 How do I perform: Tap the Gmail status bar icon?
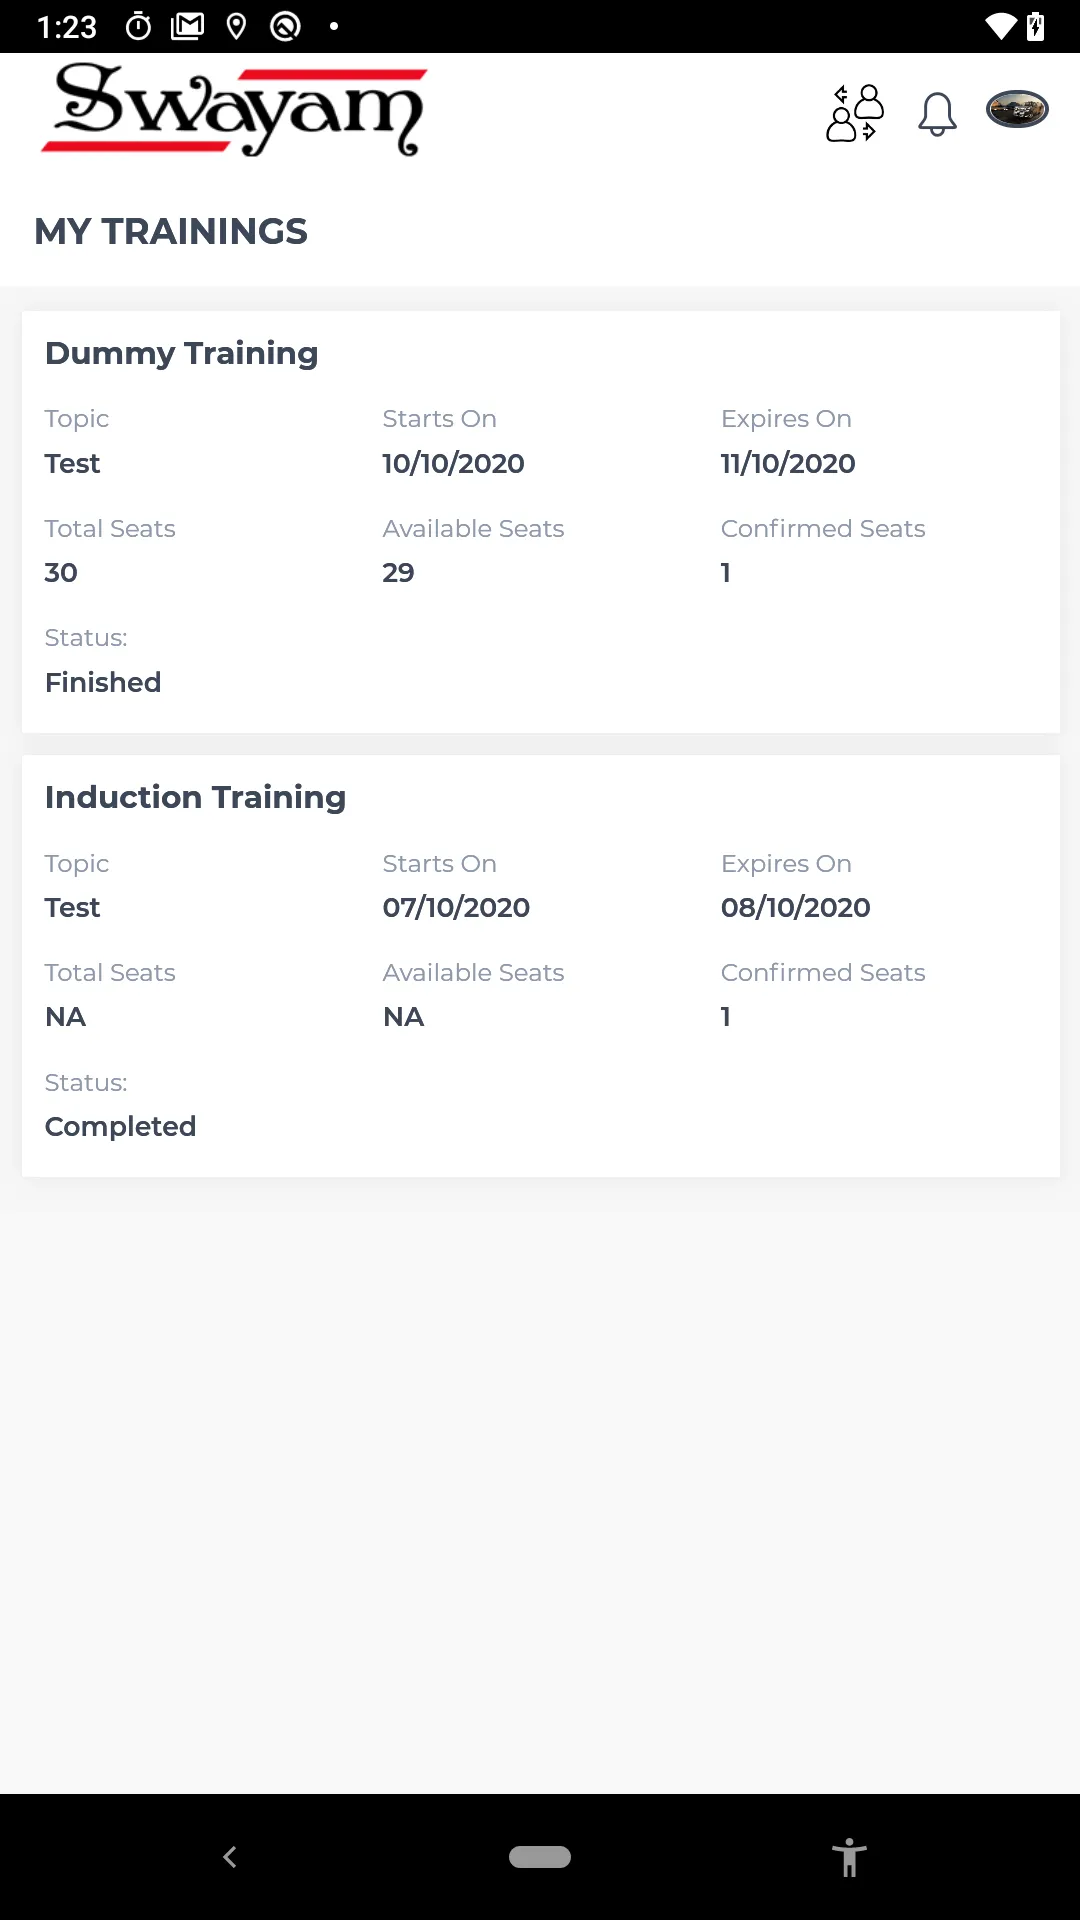point(187,26)
